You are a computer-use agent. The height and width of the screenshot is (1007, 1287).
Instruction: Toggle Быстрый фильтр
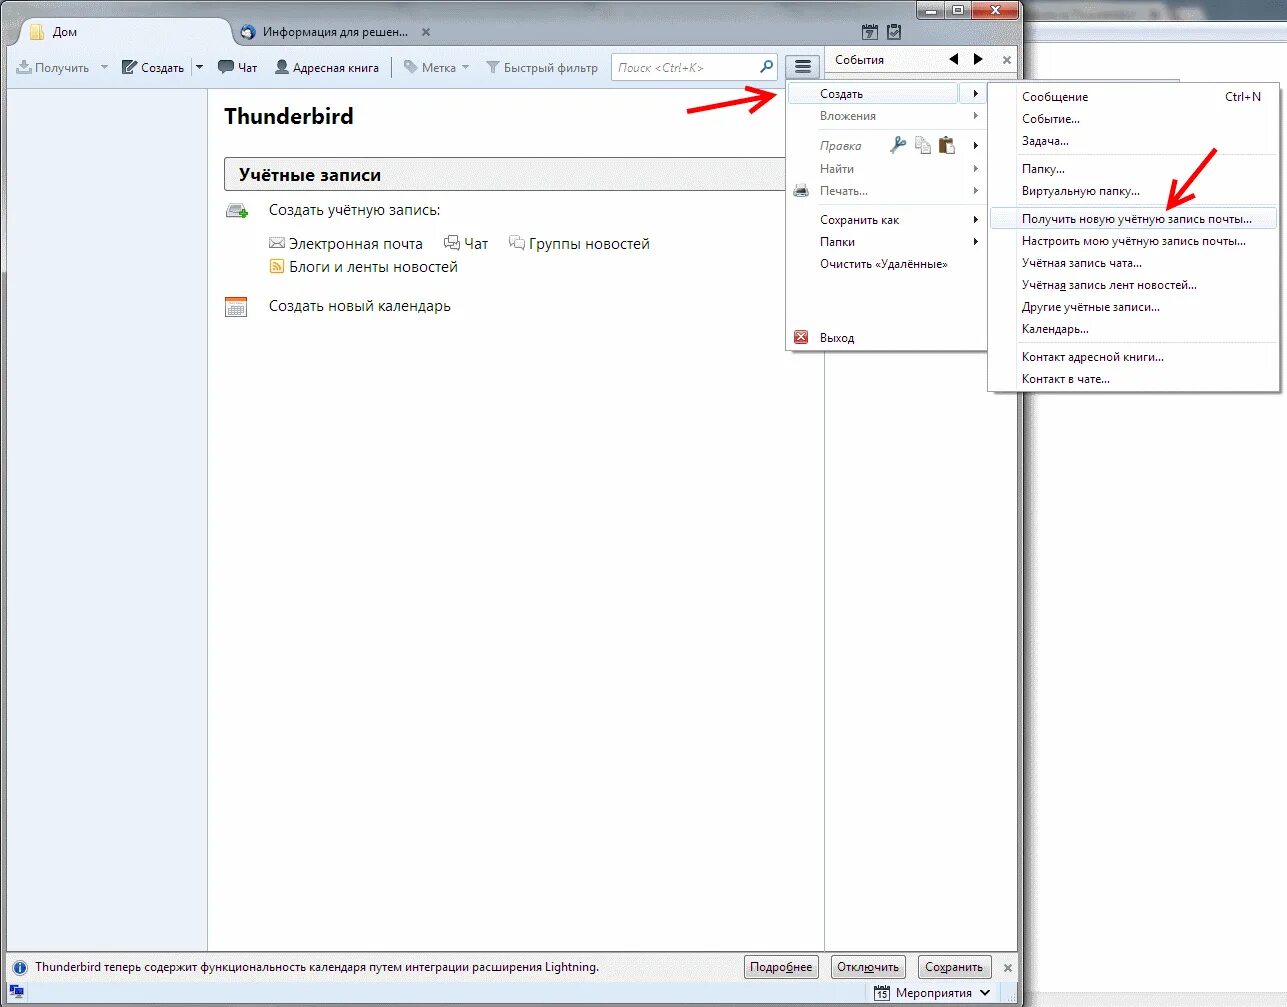coord(542,67)
